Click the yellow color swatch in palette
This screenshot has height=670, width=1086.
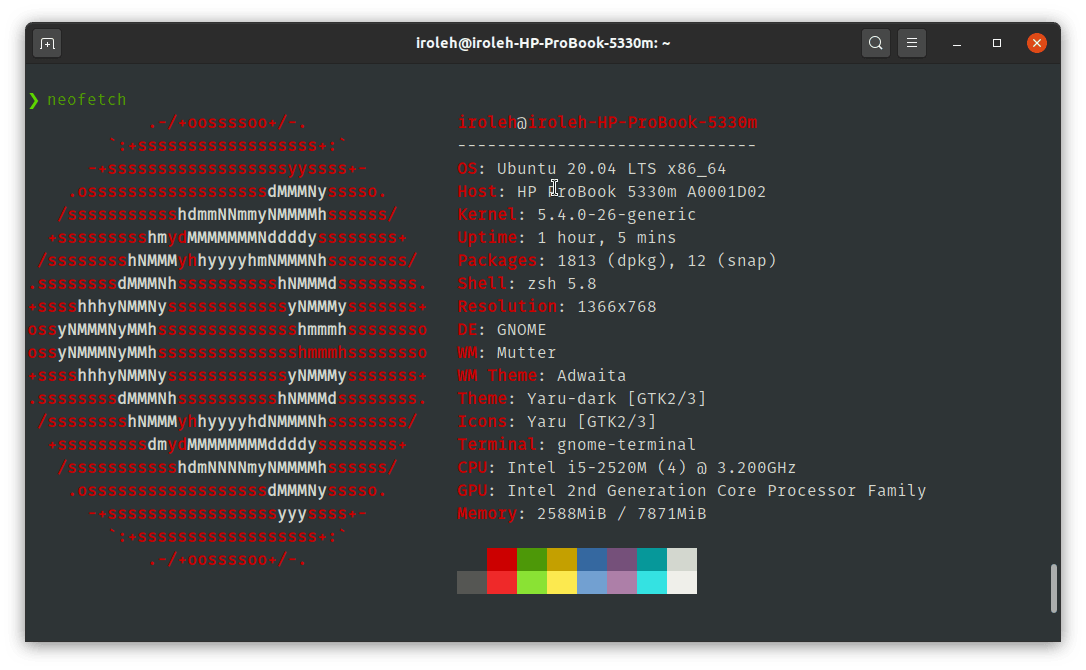562,570
